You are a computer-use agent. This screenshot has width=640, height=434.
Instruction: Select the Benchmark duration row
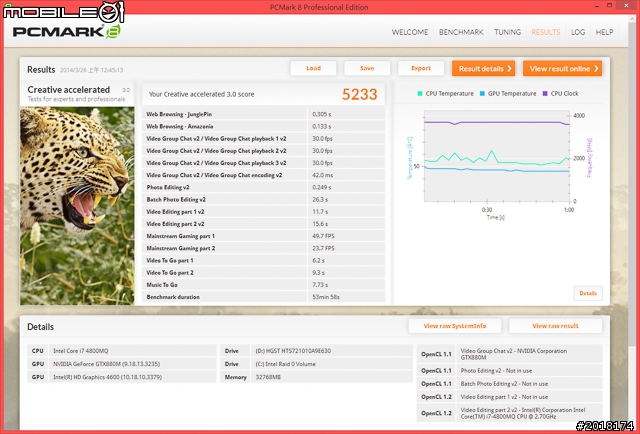(x=263, y=297)
